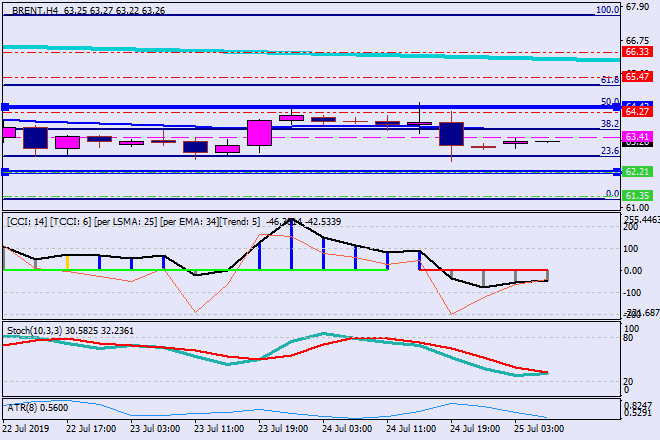Click the green 62.21 price label

[638, 172]
